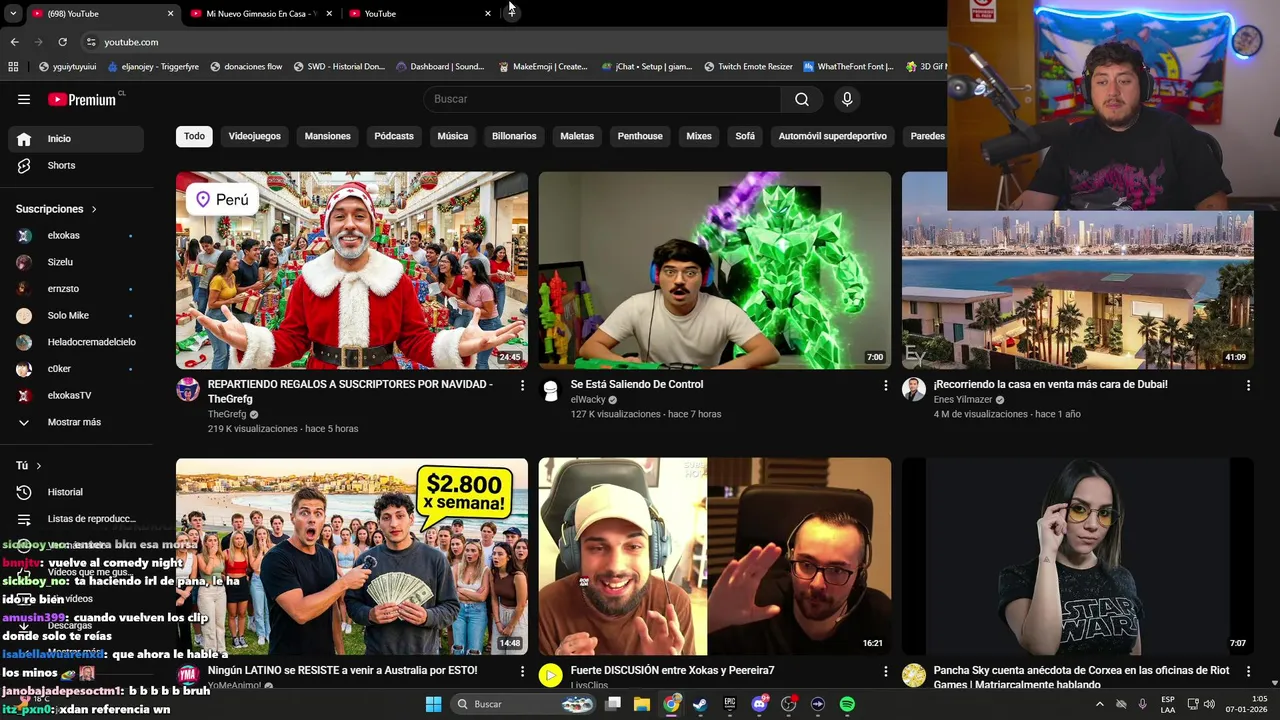Screen dimensions: 1280x720
Task: Open Discord from the taskbar
Action: 759,704
